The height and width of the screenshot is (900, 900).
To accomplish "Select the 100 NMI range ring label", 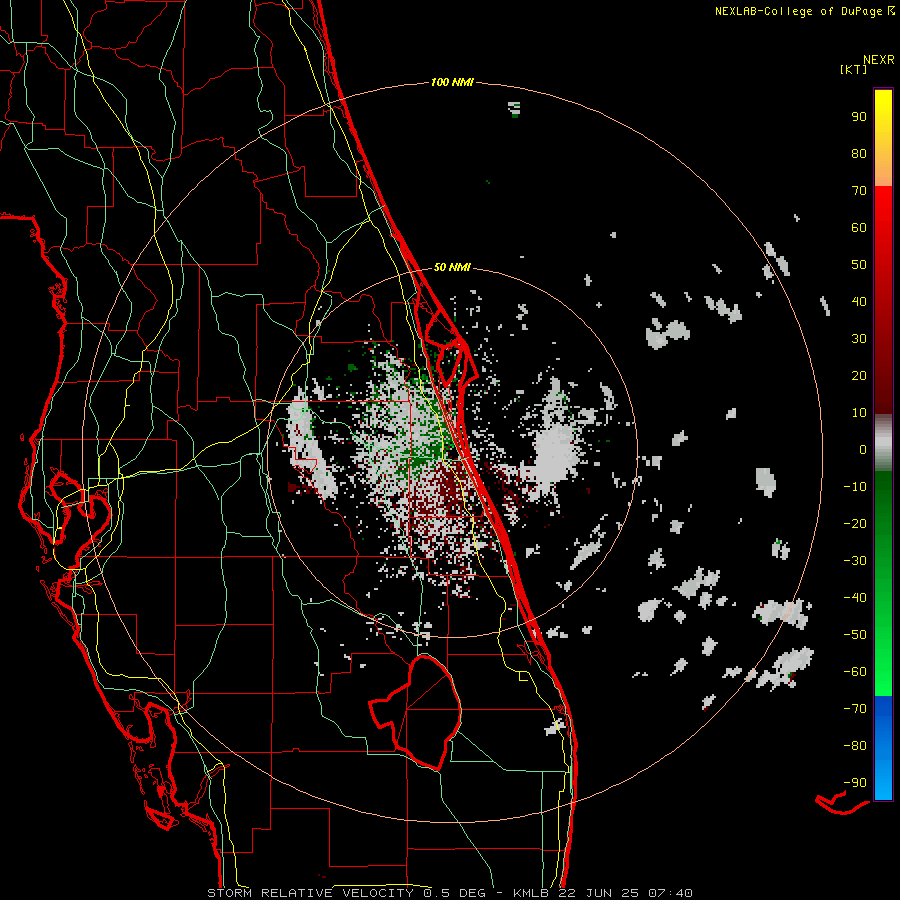I will (452, 82).
